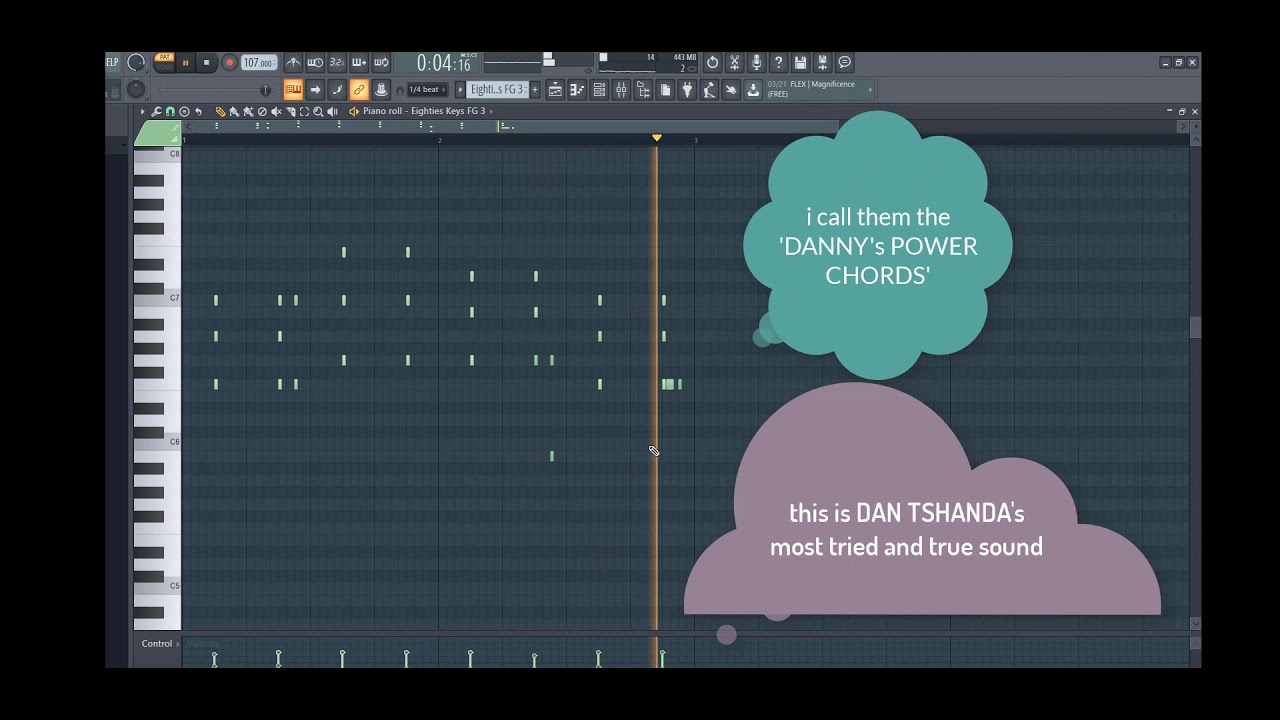Open the Mixer

(621, 90)
